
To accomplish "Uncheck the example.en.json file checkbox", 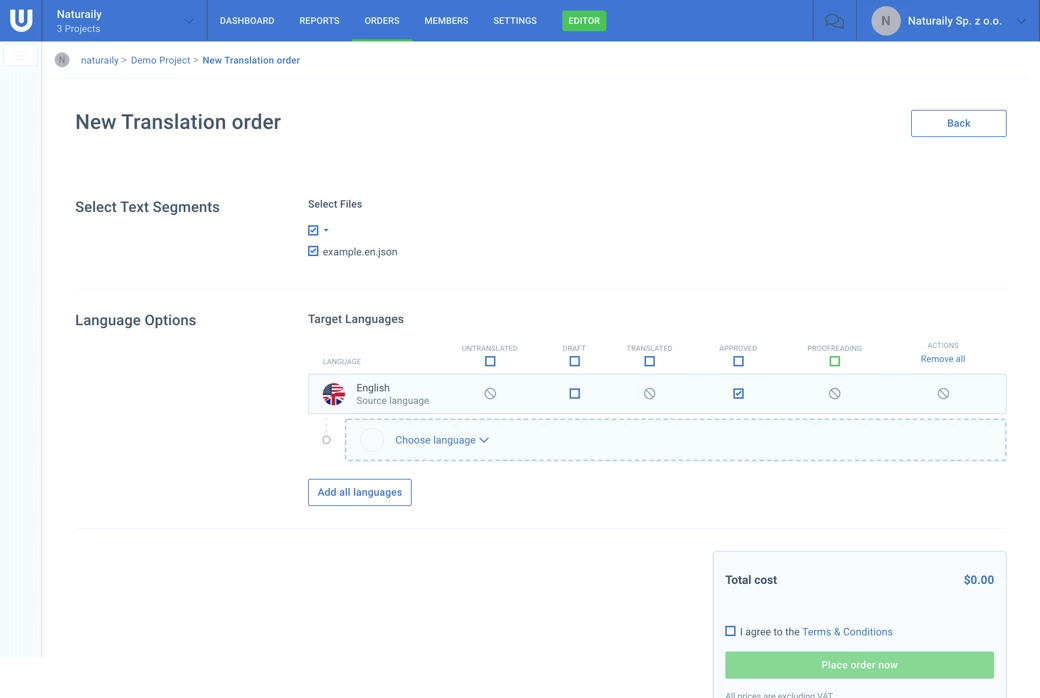I will (x=313, y=251).
